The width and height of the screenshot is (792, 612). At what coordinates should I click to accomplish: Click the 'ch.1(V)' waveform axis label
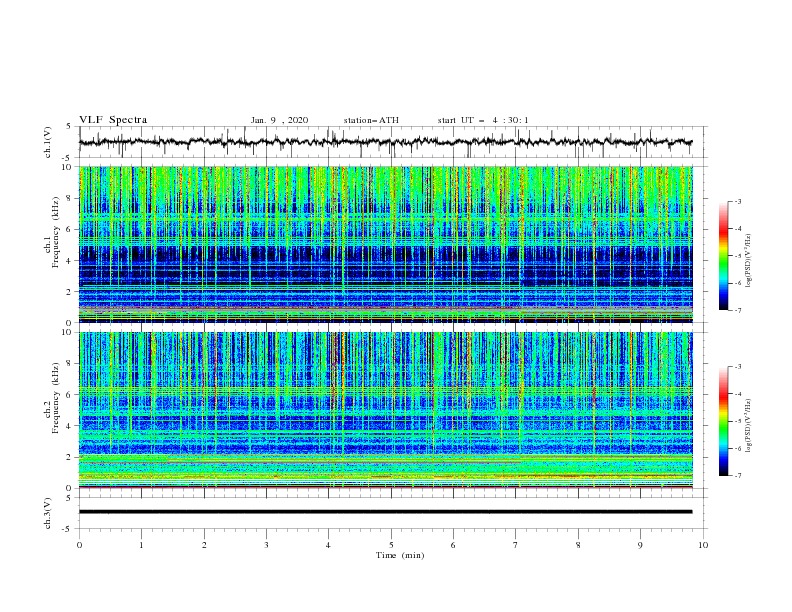click(x=48, y=142)
